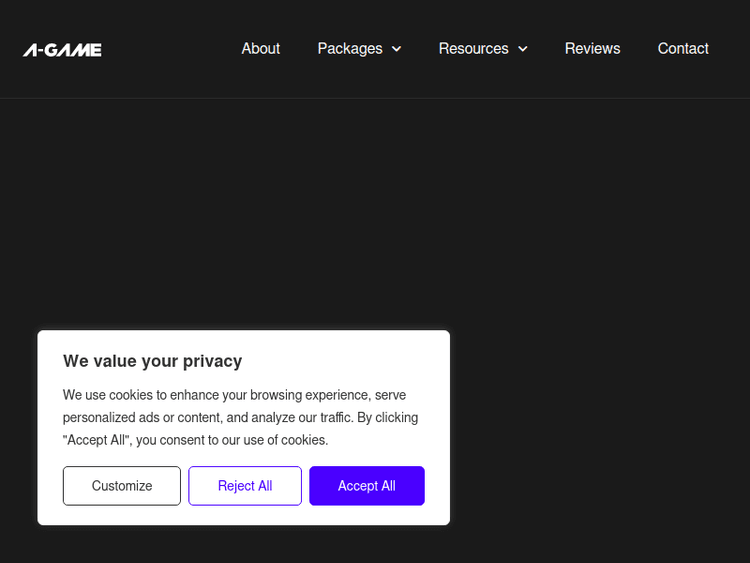Viewport: 750px width, 563px height.
Task: Expand the chevron arrow beside Resources
Action: coord(522,49)
